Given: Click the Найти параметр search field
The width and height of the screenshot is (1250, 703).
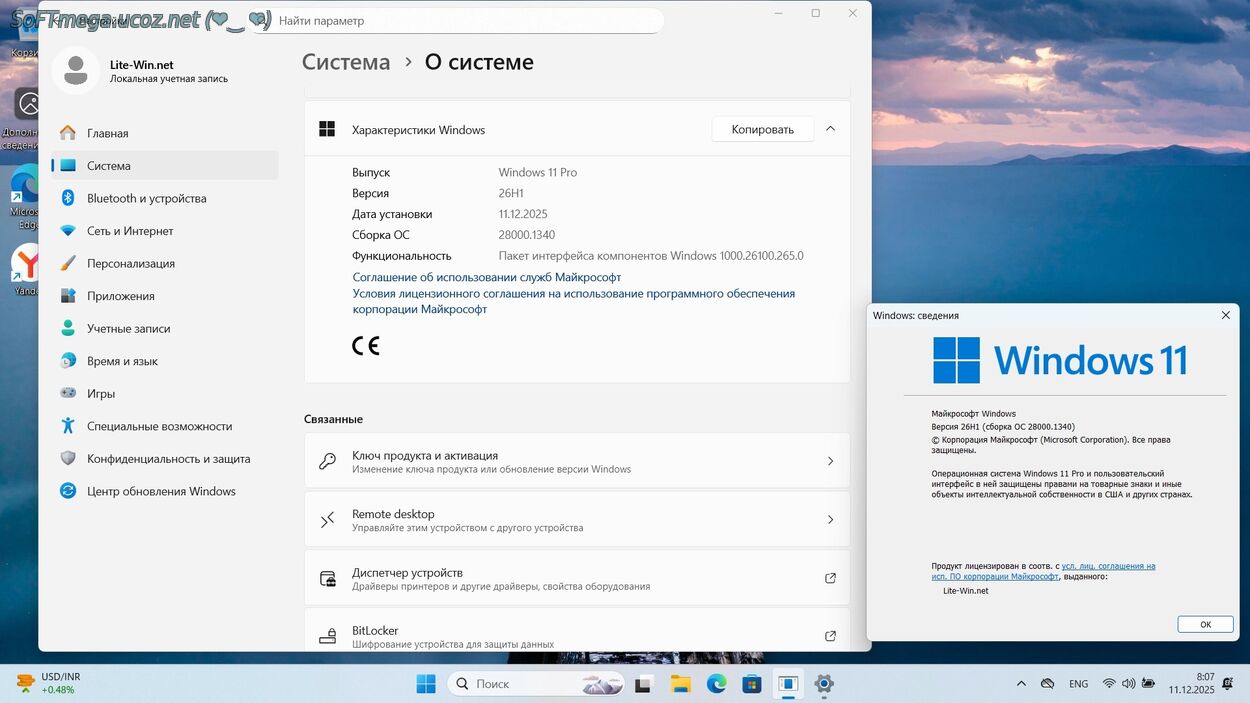Looking at the screenshot, I should click(x=460, y=20).
